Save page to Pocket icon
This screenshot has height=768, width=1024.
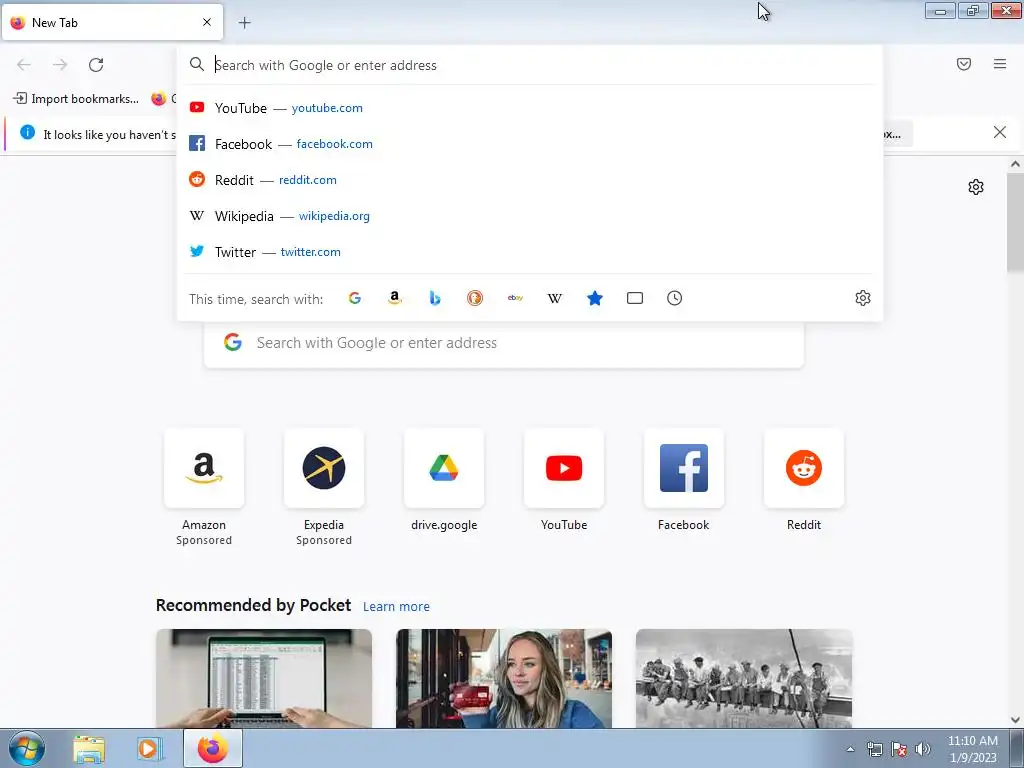[964, 64]
